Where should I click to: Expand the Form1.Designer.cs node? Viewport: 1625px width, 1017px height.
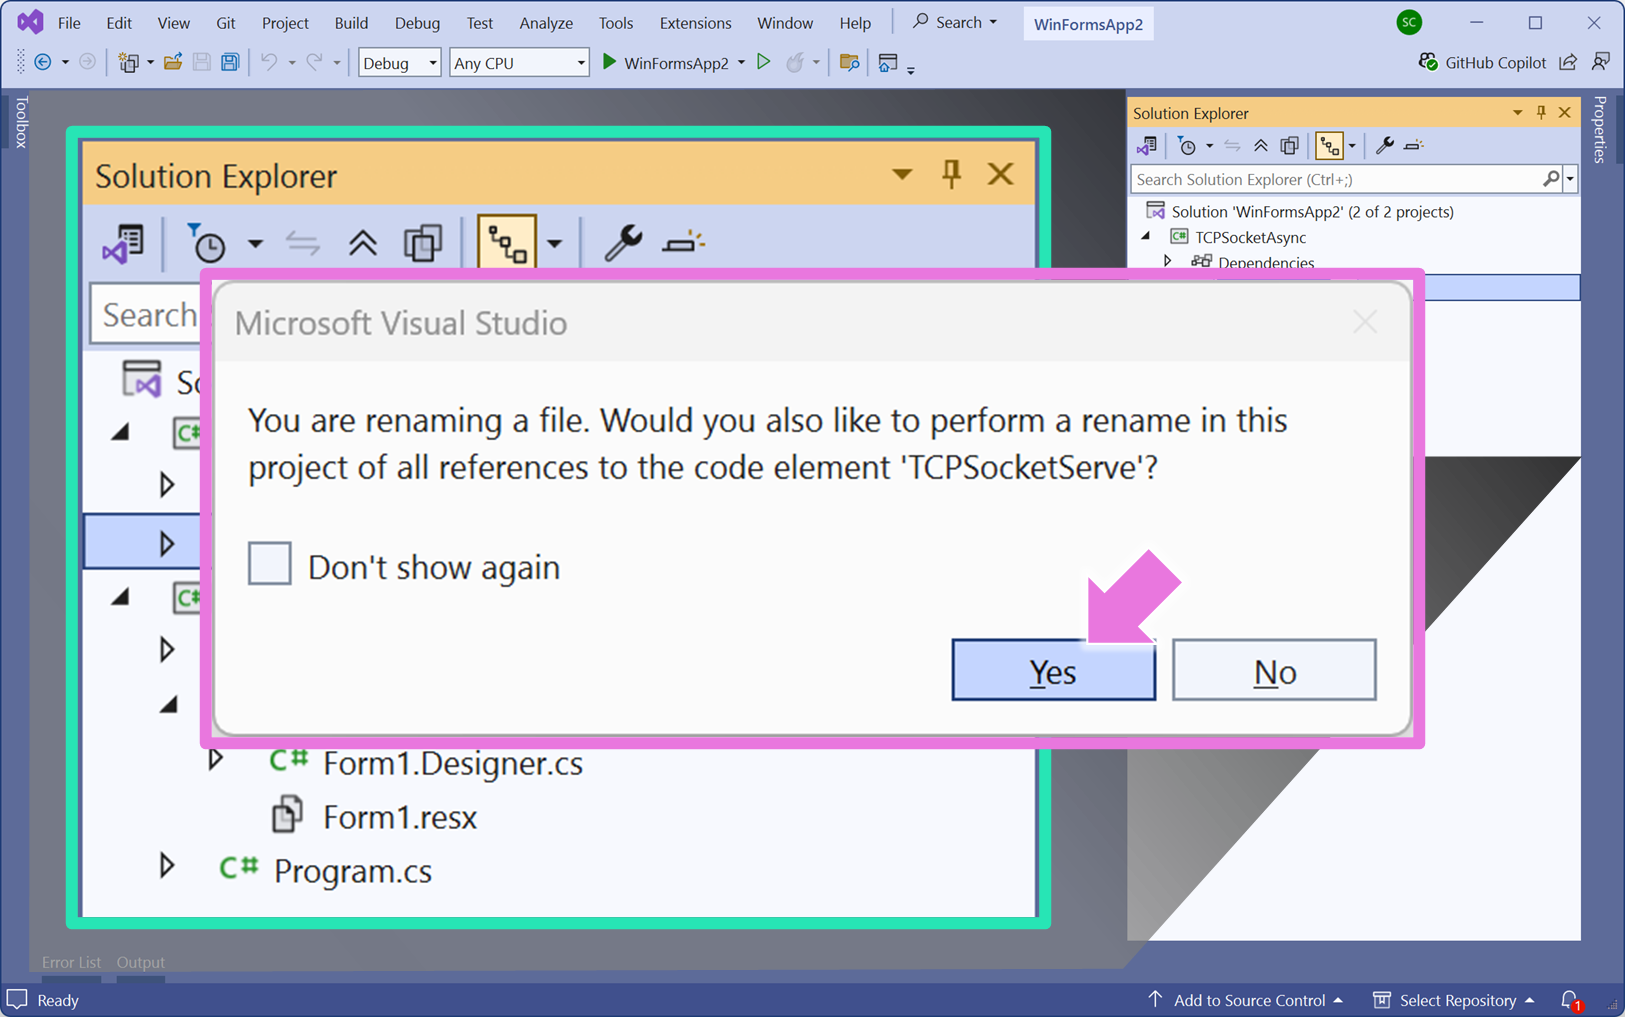[x=215, y=760]
